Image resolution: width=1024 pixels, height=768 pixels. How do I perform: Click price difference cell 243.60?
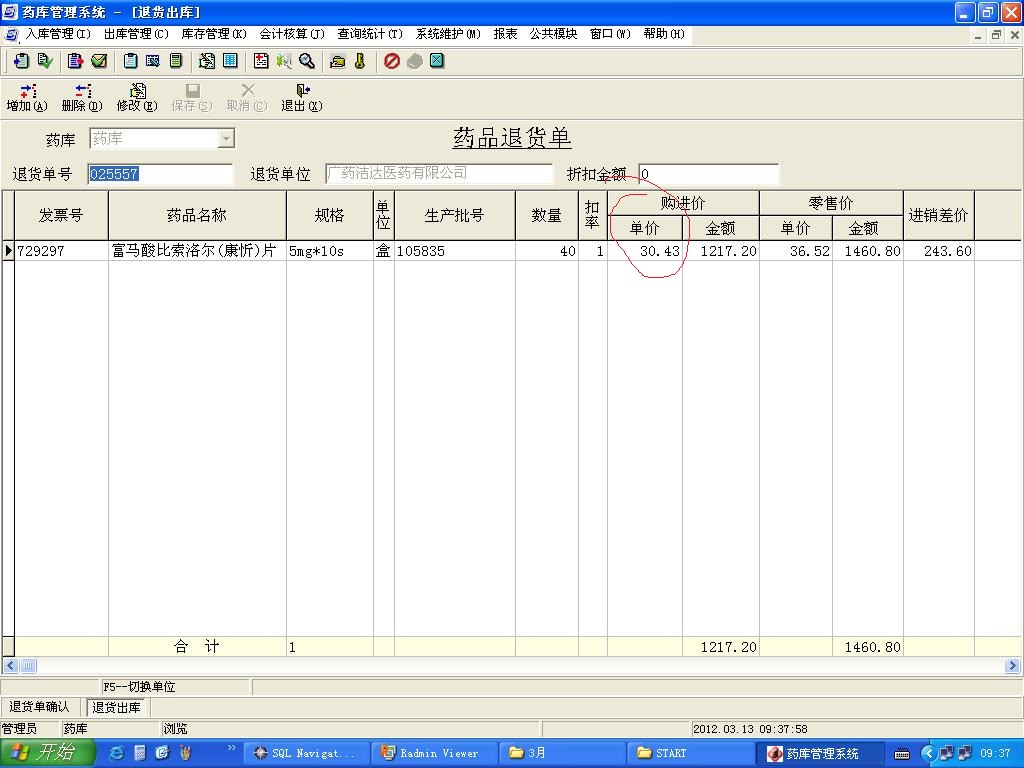938,251
